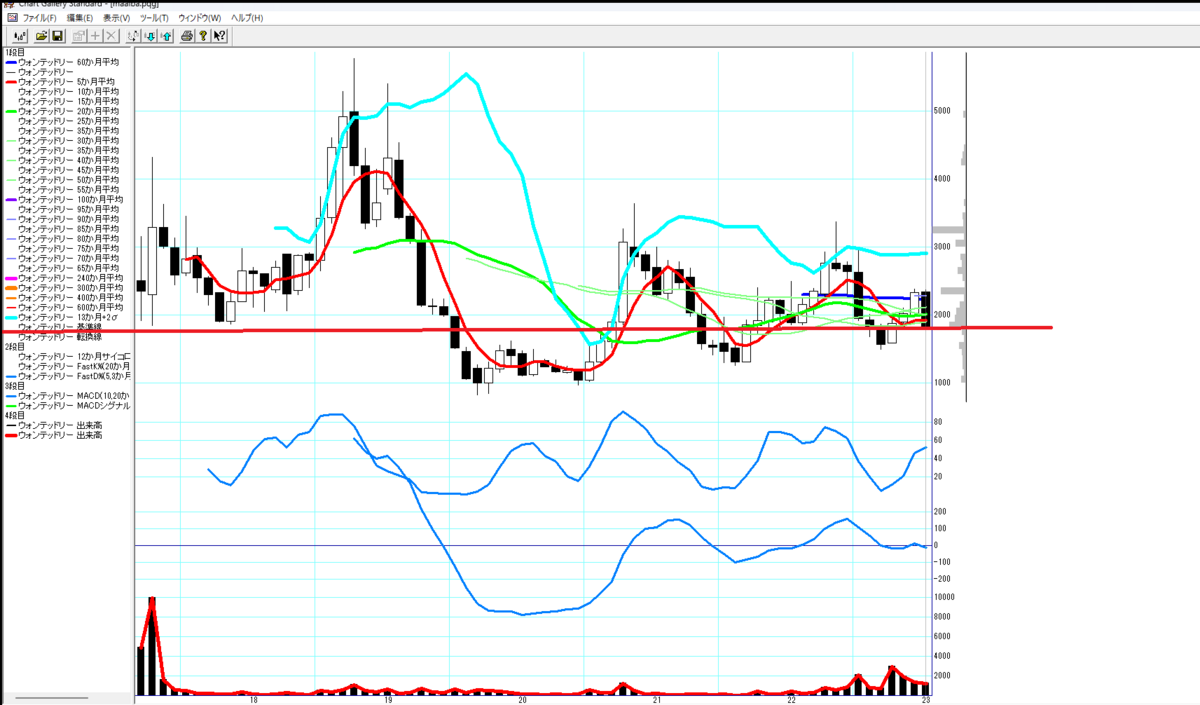Select the 10か月平均 legend row
1200x705 pixels.
pos(67,92)
